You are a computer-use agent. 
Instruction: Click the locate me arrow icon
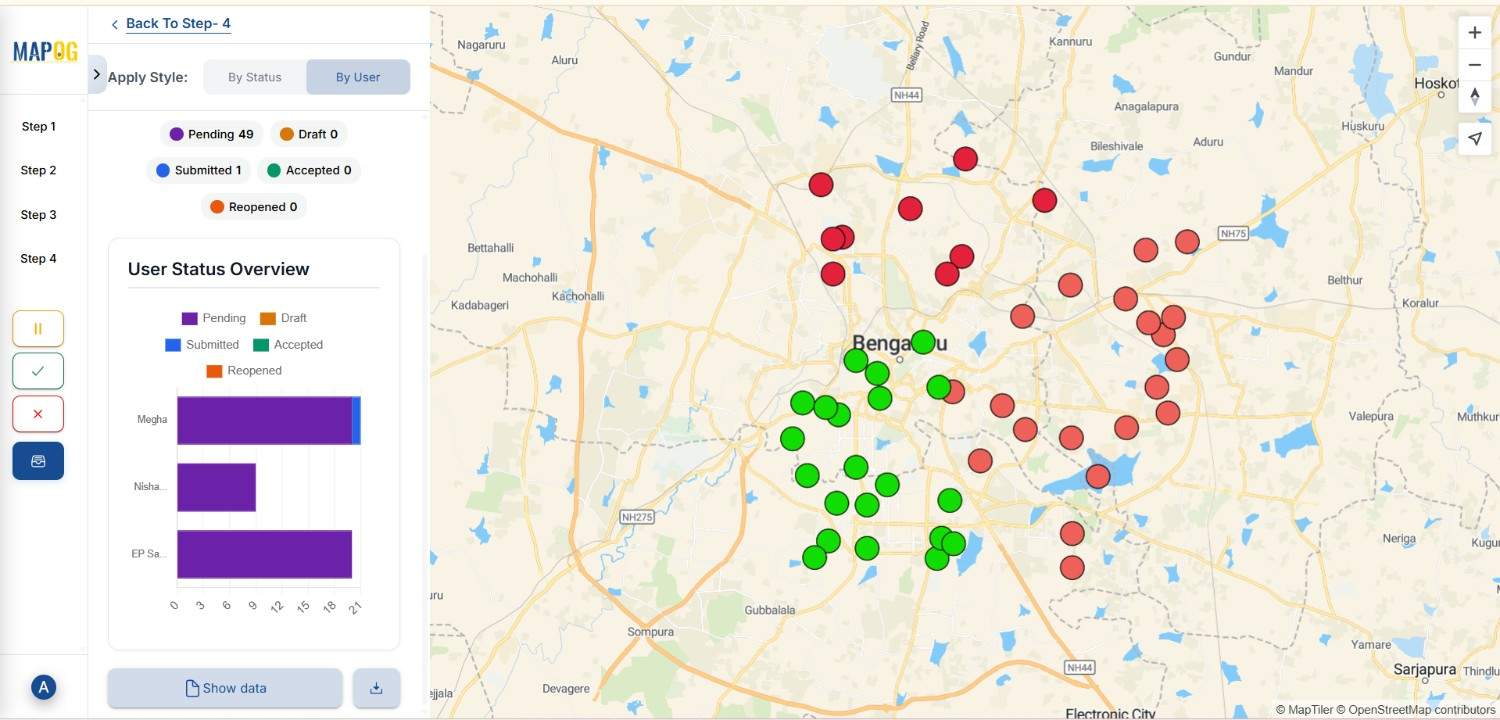(1474, 139)
